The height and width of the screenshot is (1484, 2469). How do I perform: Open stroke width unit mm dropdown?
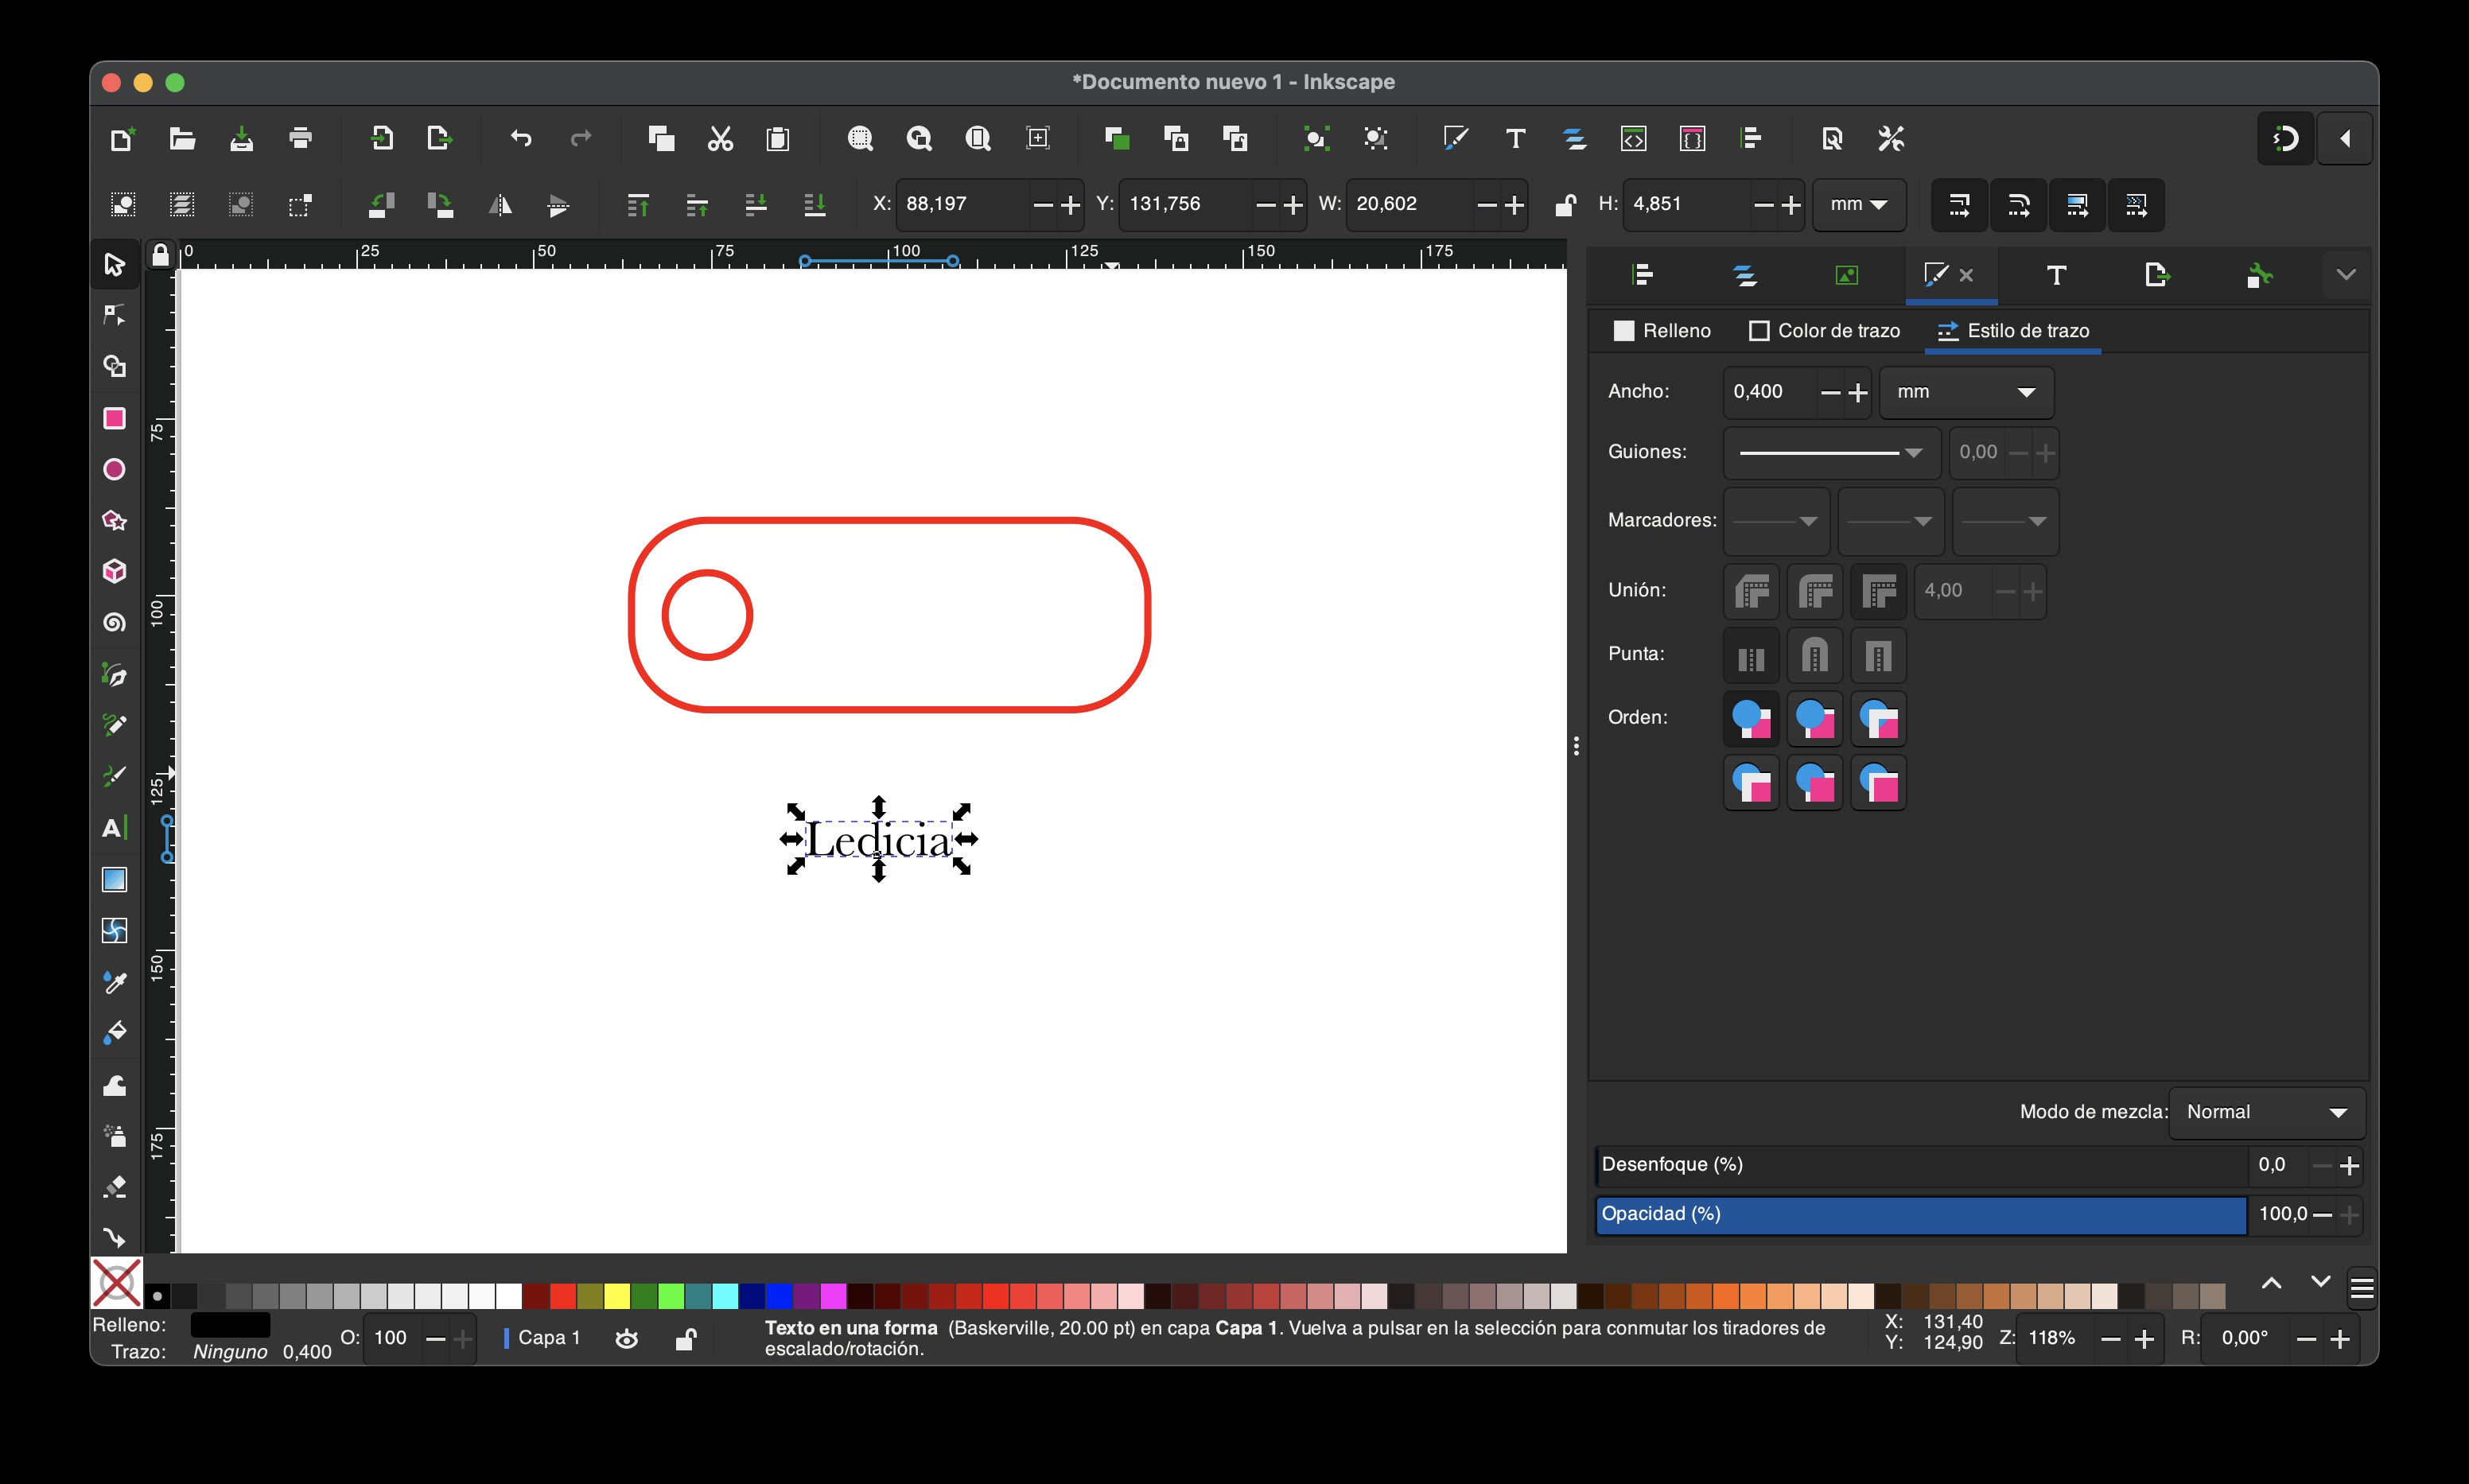point(1967,392)
